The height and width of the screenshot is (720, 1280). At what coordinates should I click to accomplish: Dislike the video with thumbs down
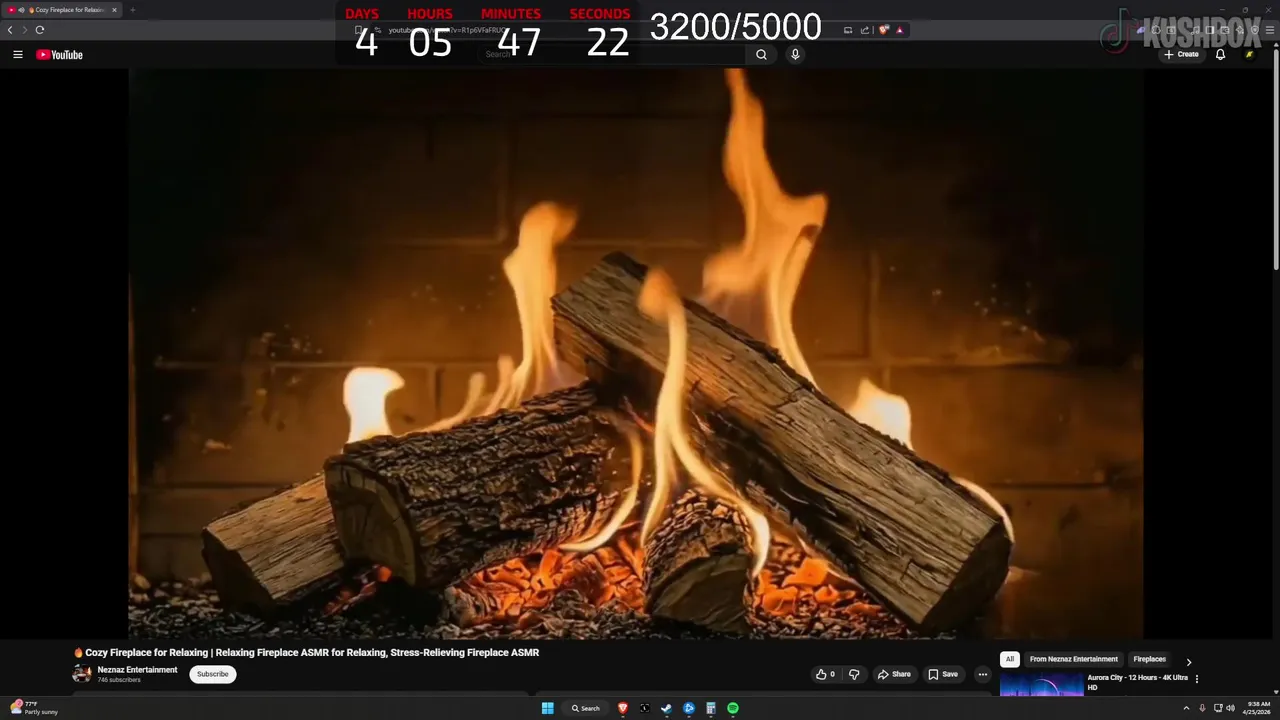click(854, 674)
